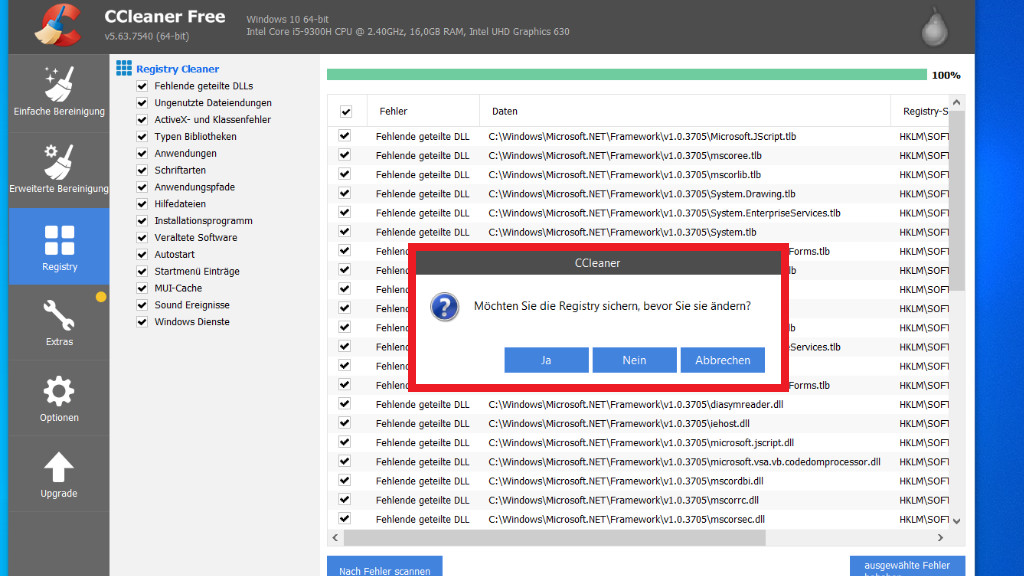Screen dimensions: 1024x576
Task: Sort by the Daten column header
Action: coord(504,112)
